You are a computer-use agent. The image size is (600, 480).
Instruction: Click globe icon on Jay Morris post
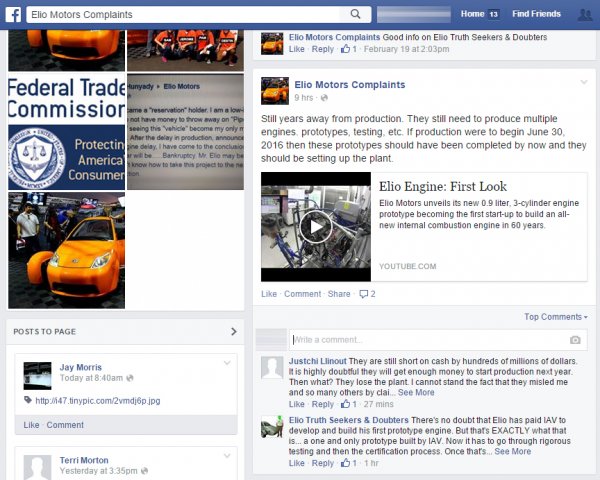tap(130, 378)
